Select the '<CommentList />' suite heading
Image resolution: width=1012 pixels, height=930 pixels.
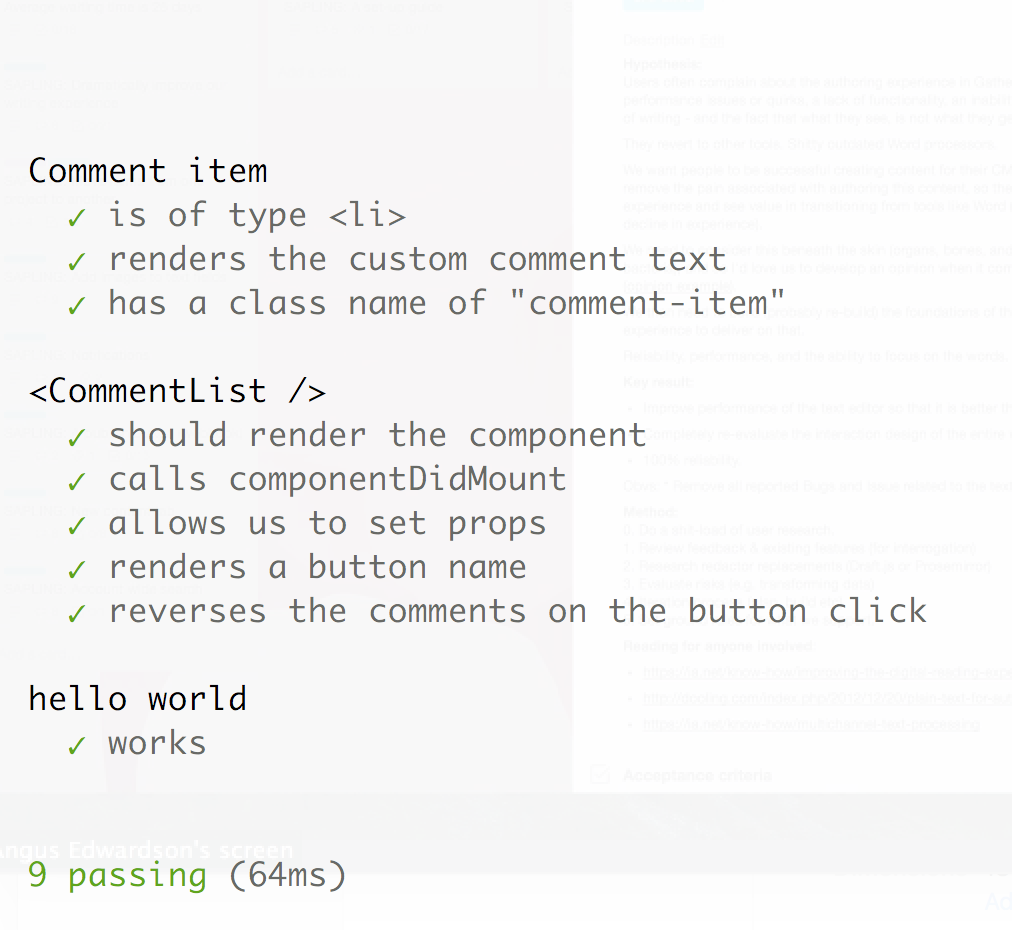click(x=177, y=391)
